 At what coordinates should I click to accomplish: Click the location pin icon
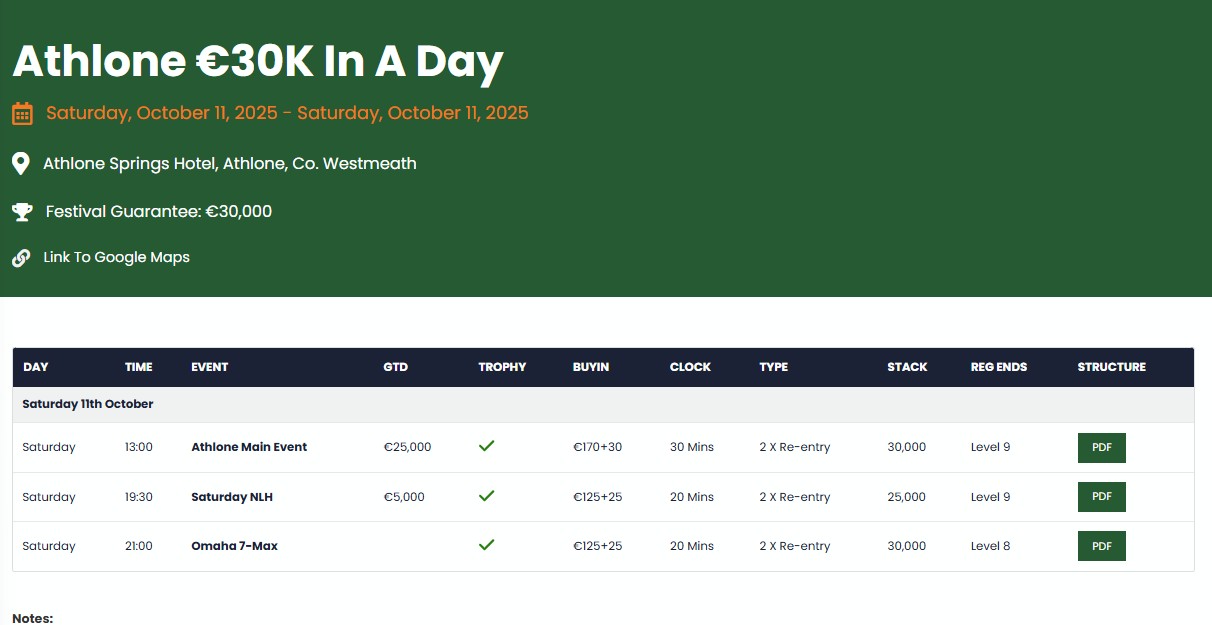tap(21, 163)
